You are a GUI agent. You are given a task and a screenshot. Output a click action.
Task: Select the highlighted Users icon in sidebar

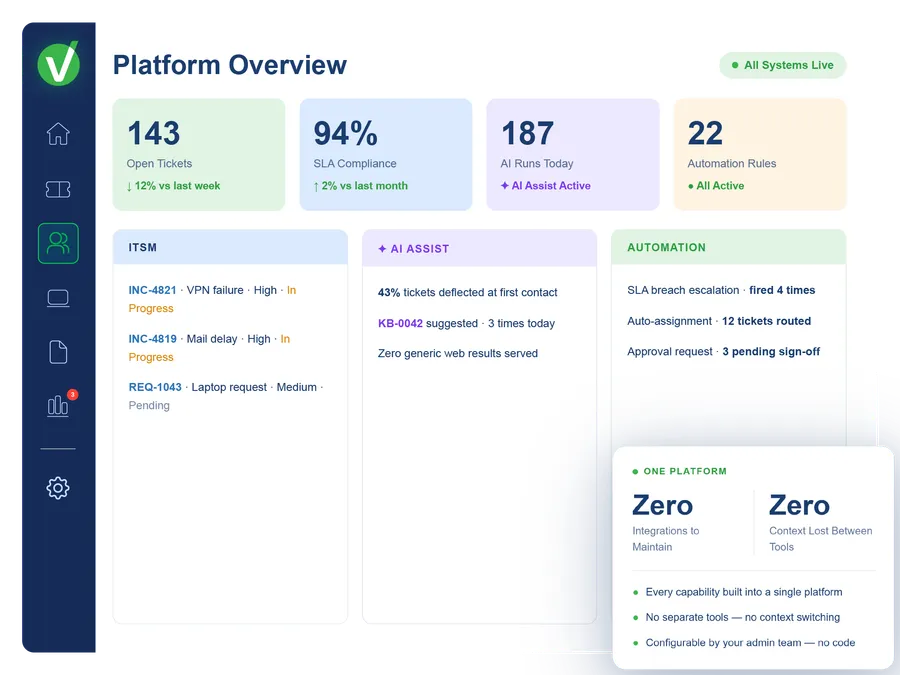coord(58,243)
